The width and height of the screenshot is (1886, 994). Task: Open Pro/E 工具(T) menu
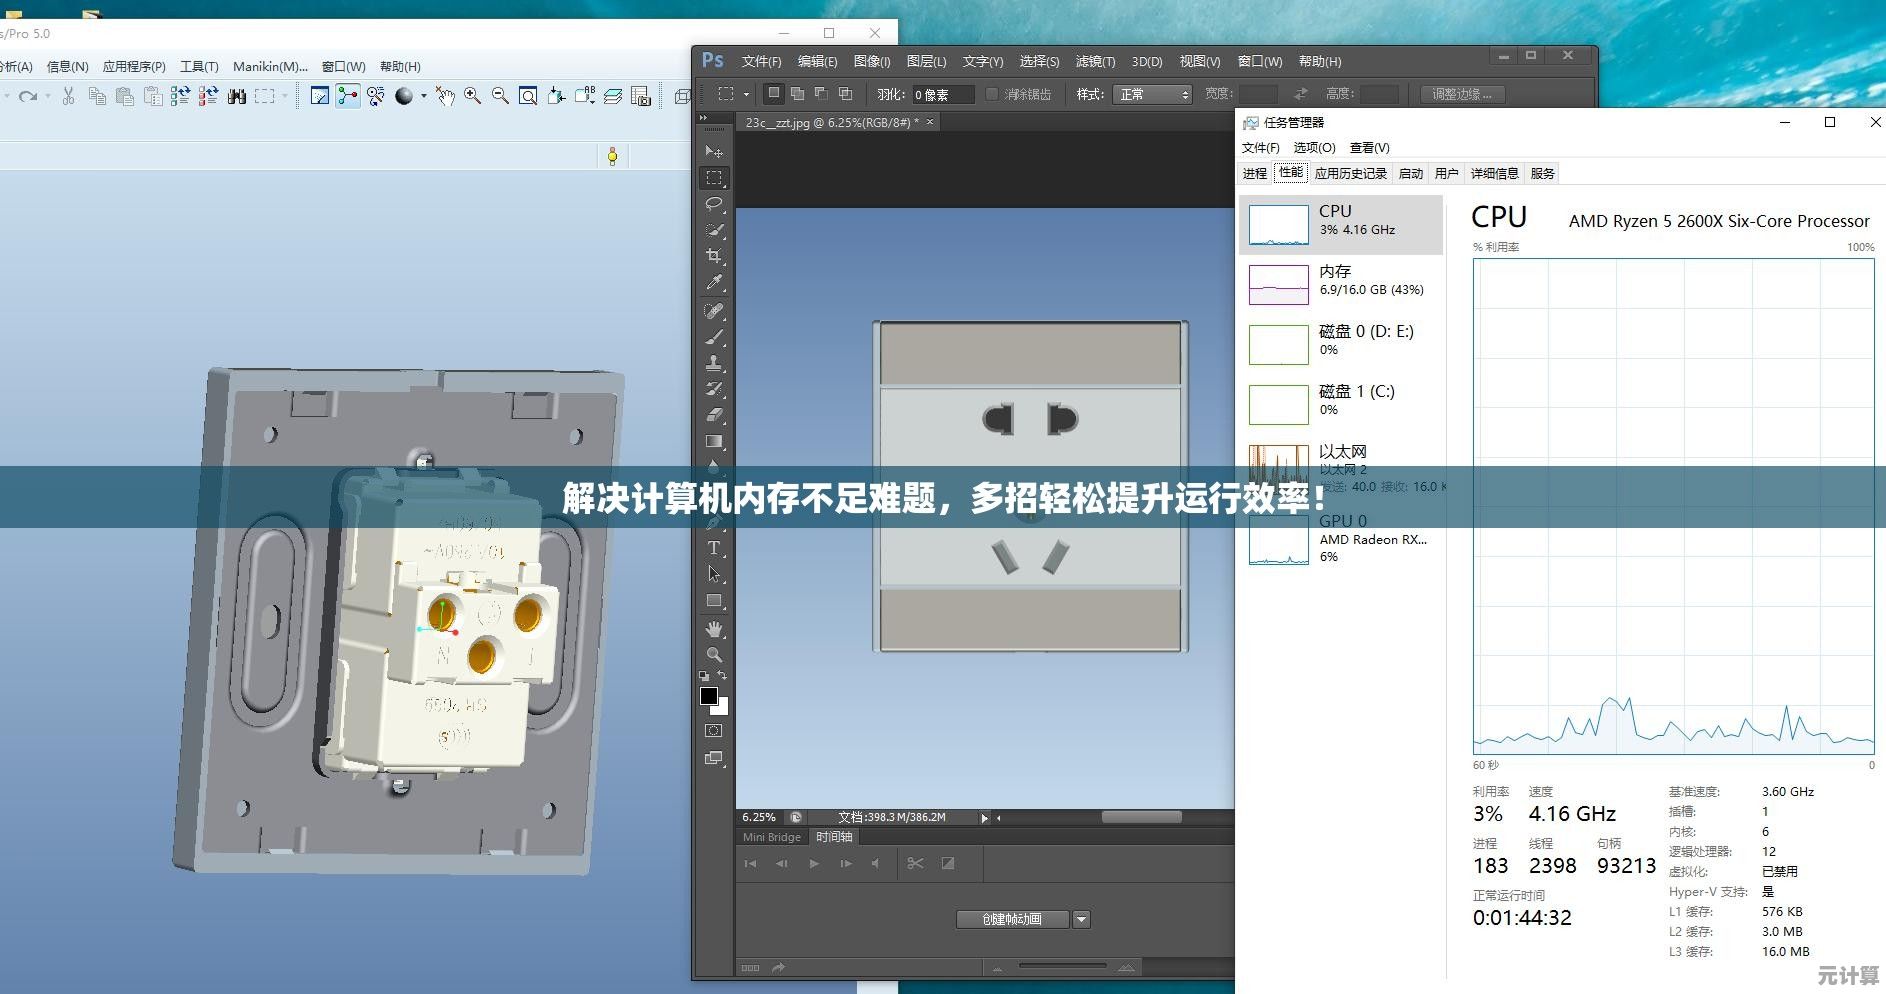click(x=199, y=66)
